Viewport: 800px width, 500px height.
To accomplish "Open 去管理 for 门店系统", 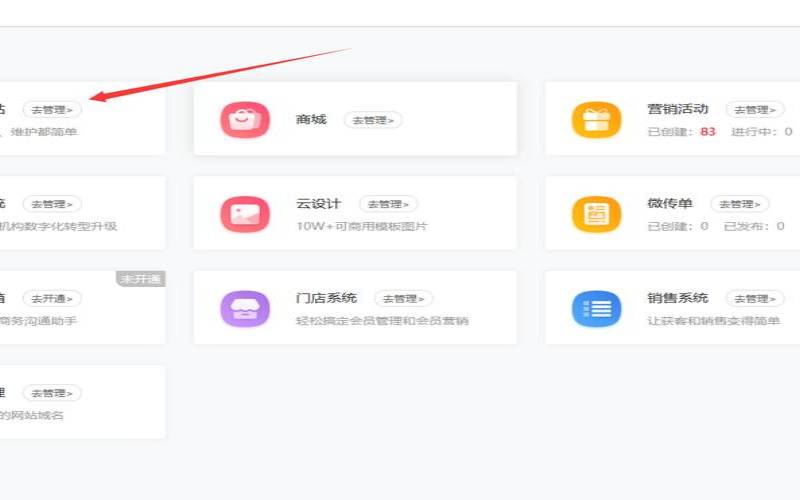I will point(404,298).
